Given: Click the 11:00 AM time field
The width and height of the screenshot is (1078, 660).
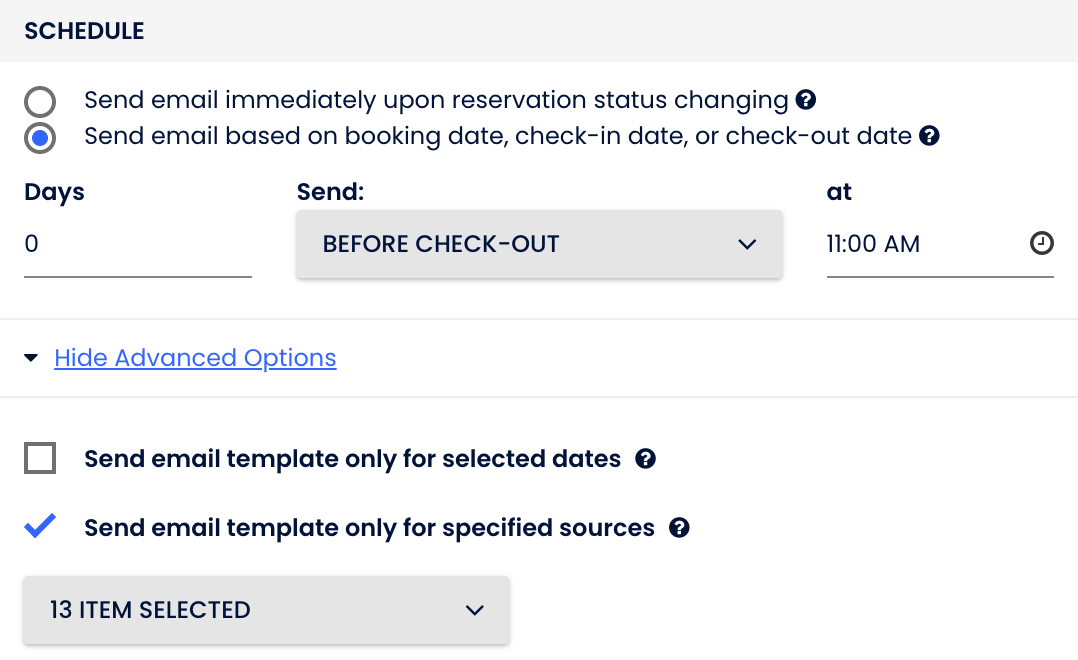Looking at the screenshot, I should point(920,244).
